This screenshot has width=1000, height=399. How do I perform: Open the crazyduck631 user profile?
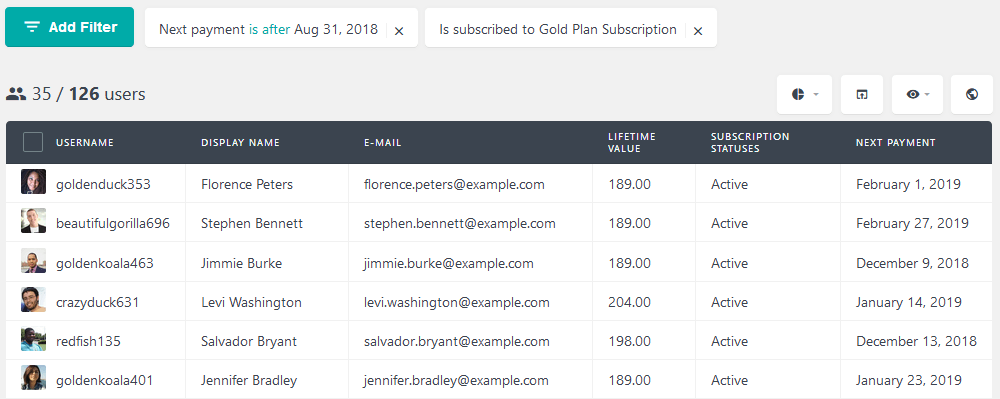click(98, 302)
